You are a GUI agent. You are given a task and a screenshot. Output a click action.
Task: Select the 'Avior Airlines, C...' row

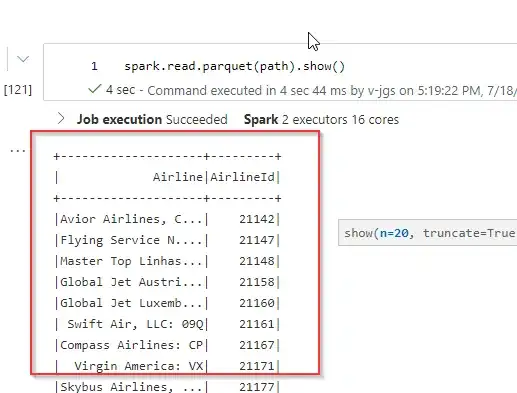168,219
